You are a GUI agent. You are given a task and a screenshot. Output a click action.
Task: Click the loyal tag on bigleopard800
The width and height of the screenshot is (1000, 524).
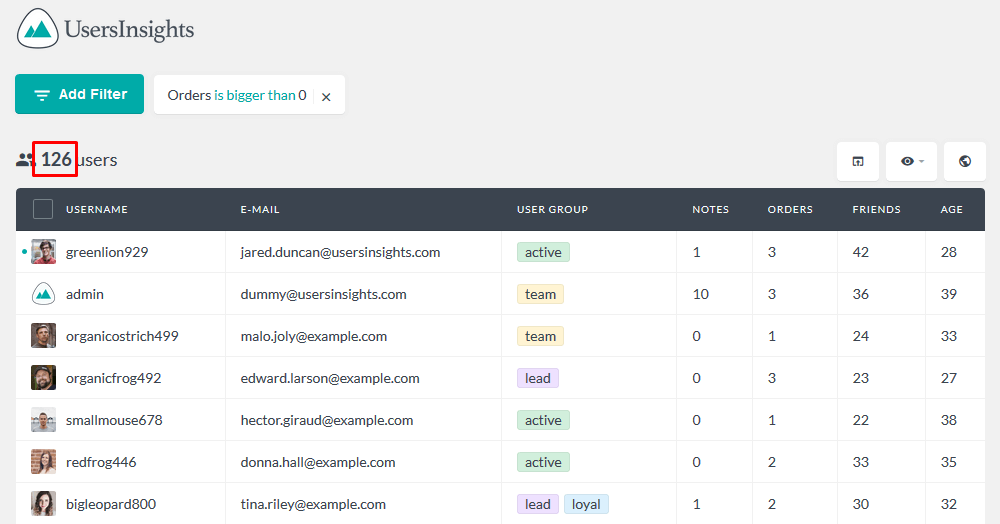point(586,504)
